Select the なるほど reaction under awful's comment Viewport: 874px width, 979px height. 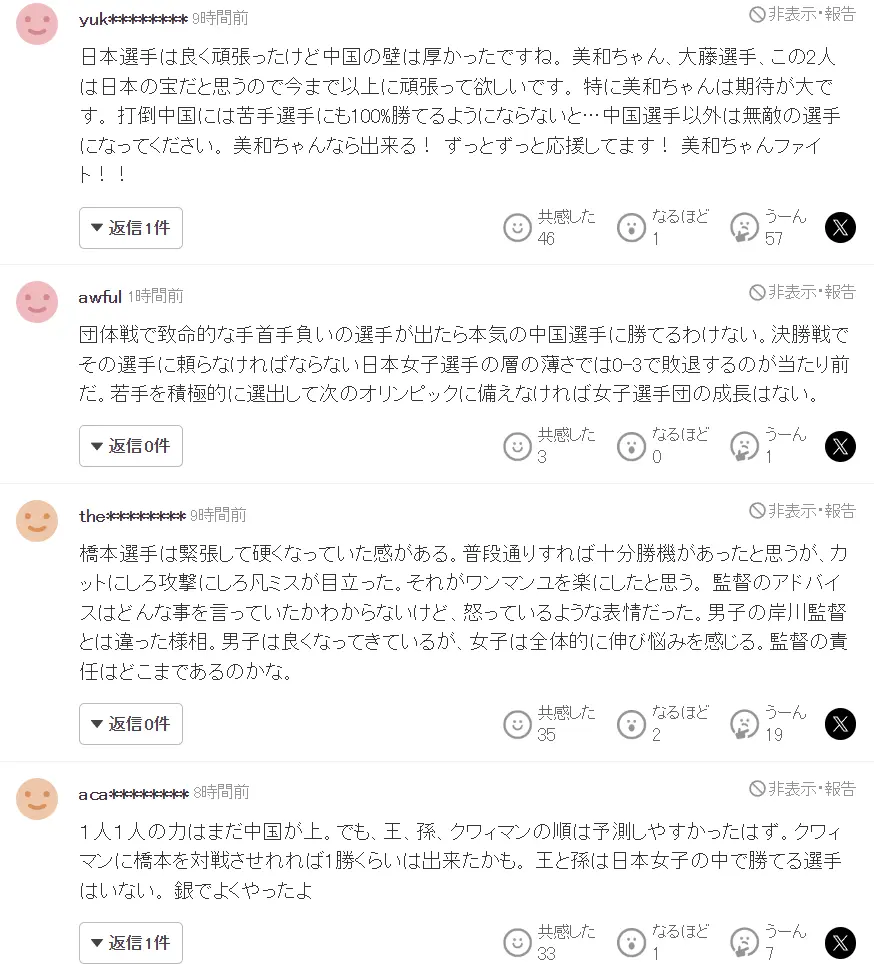(631, 446)
